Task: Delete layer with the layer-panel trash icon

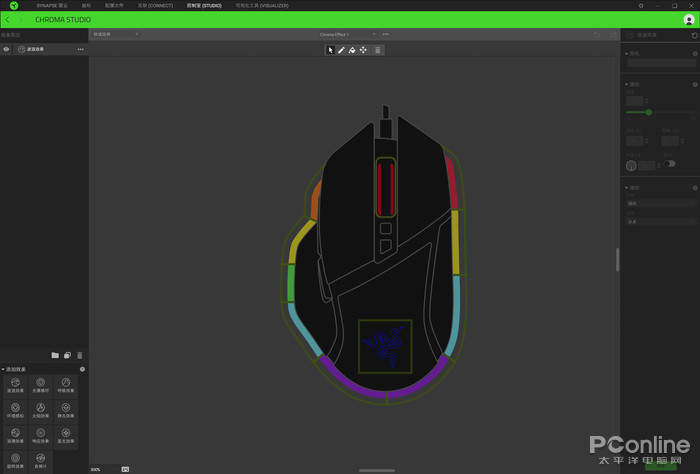Action: [80, 355]
